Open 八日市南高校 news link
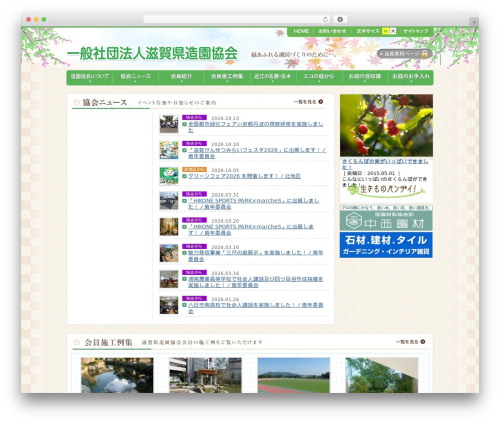 tap(255, 308)
